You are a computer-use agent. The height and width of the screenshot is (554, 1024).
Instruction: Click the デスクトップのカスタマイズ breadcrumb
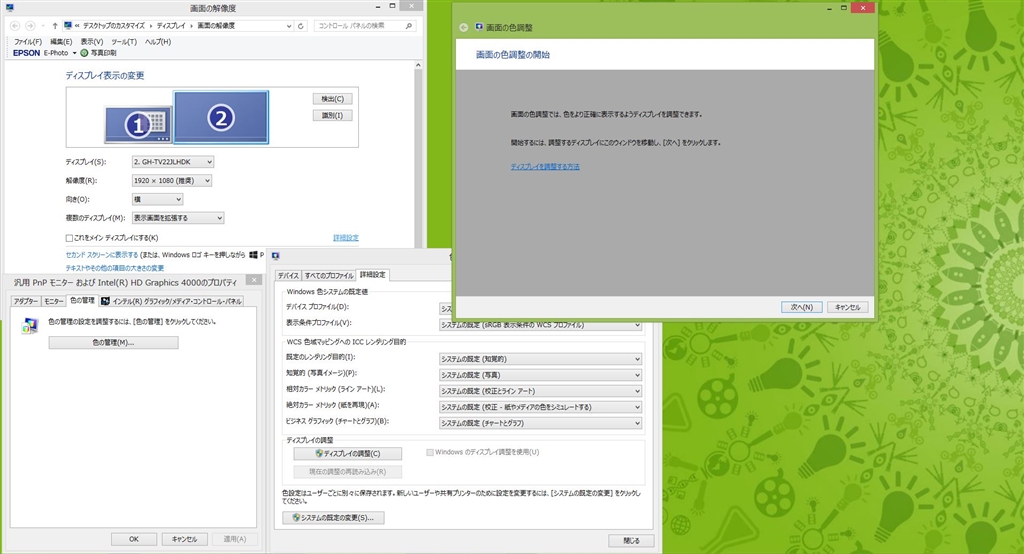click(114, 26)
